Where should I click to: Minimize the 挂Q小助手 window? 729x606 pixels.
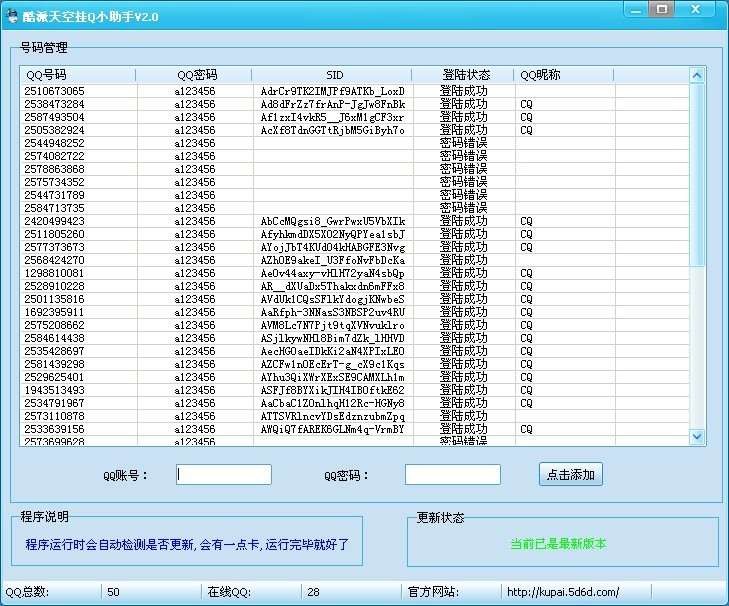tap(636, 10)
